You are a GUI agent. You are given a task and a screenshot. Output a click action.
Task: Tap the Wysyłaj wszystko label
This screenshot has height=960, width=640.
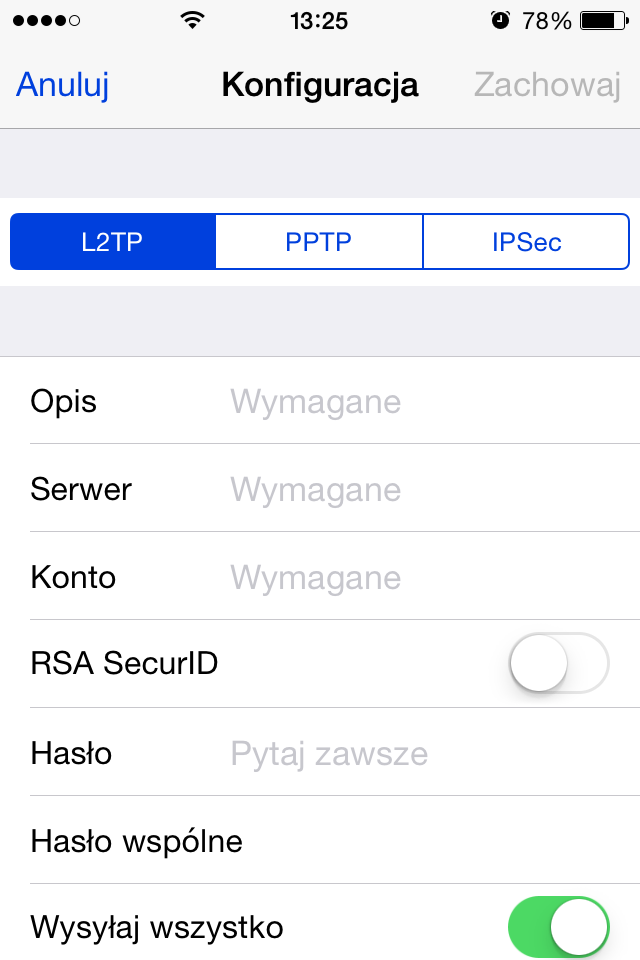coord(157,927)
